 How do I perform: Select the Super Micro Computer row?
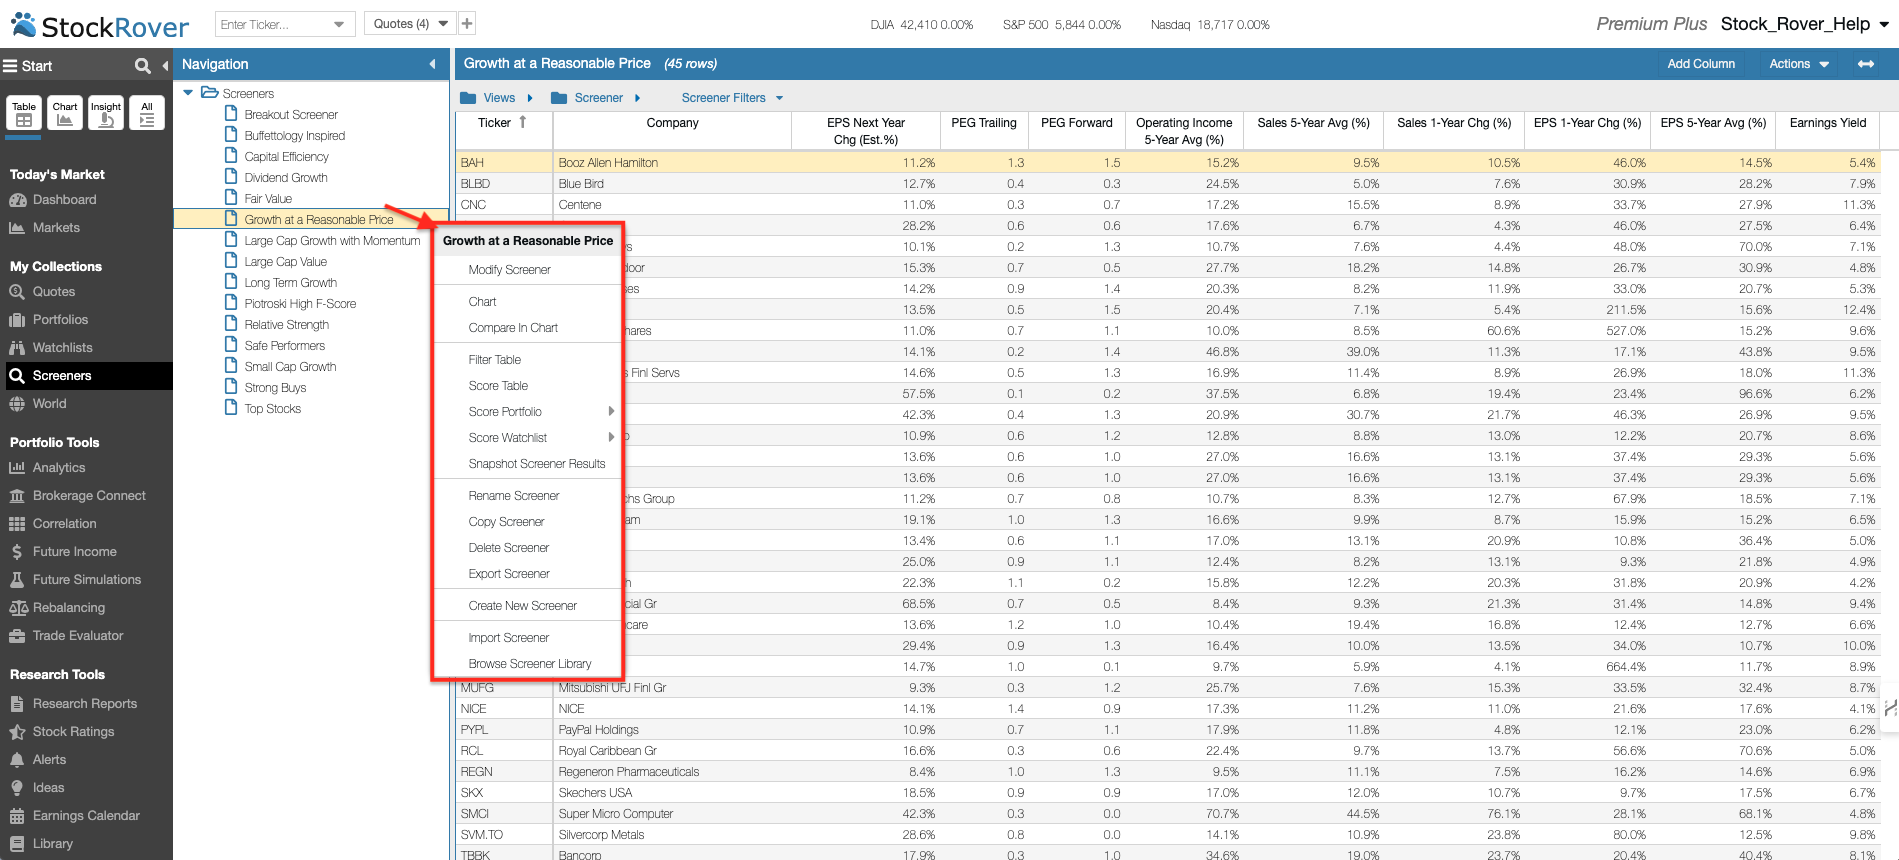coord(1167,814)
